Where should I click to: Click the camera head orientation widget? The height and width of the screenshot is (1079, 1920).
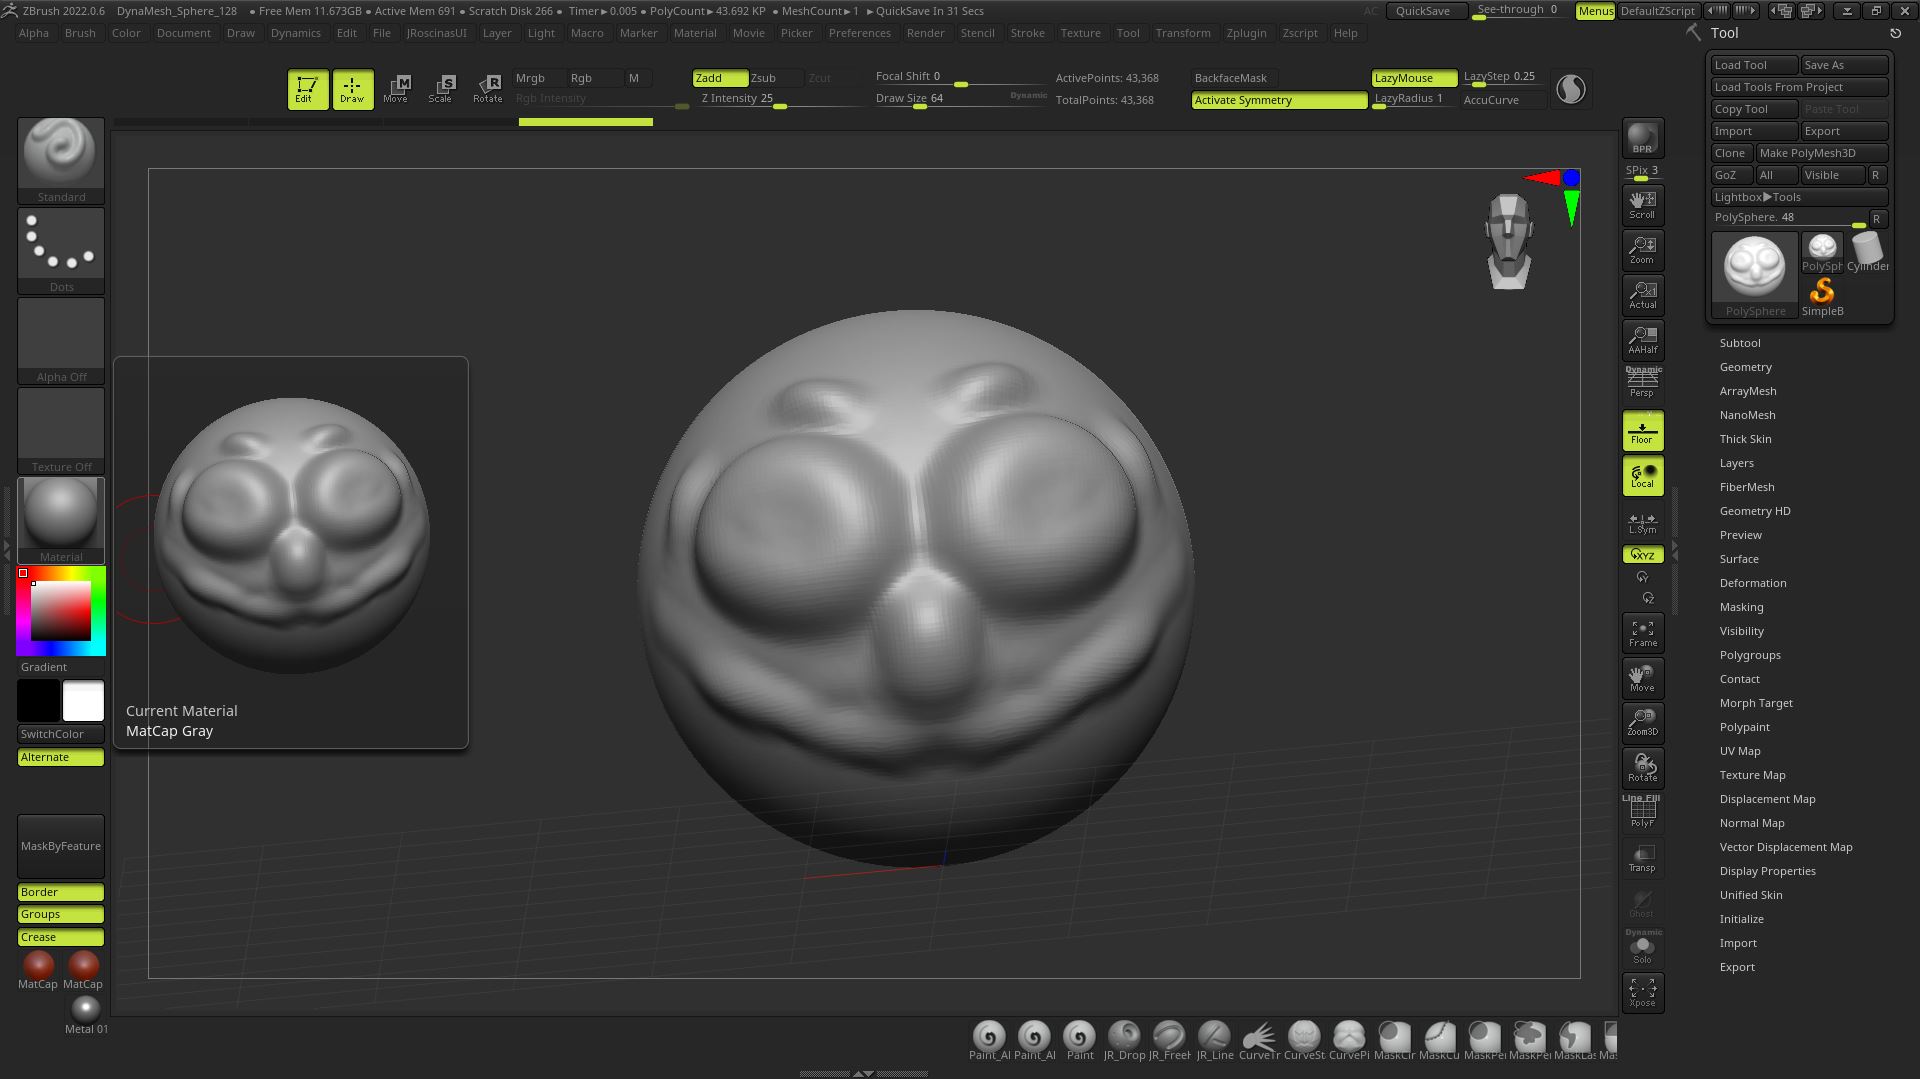coord(1509,242)
